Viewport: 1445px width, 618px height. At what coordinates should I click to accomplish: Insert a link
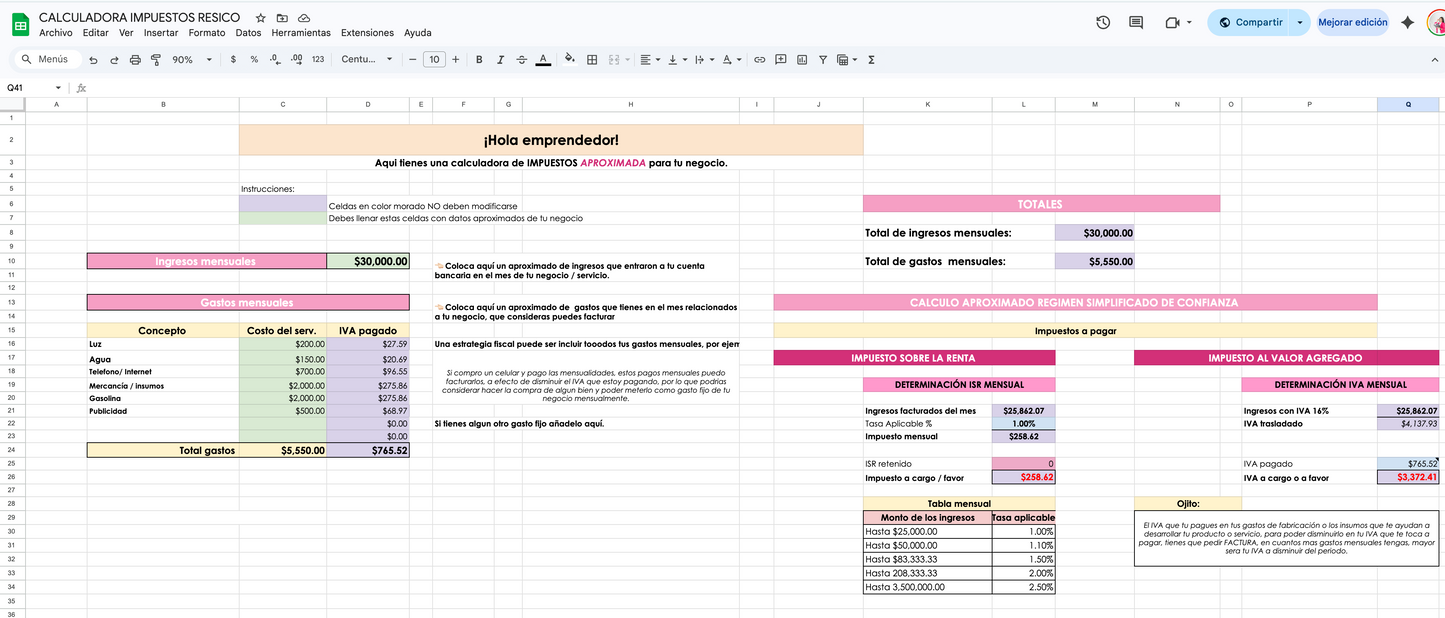758,59
